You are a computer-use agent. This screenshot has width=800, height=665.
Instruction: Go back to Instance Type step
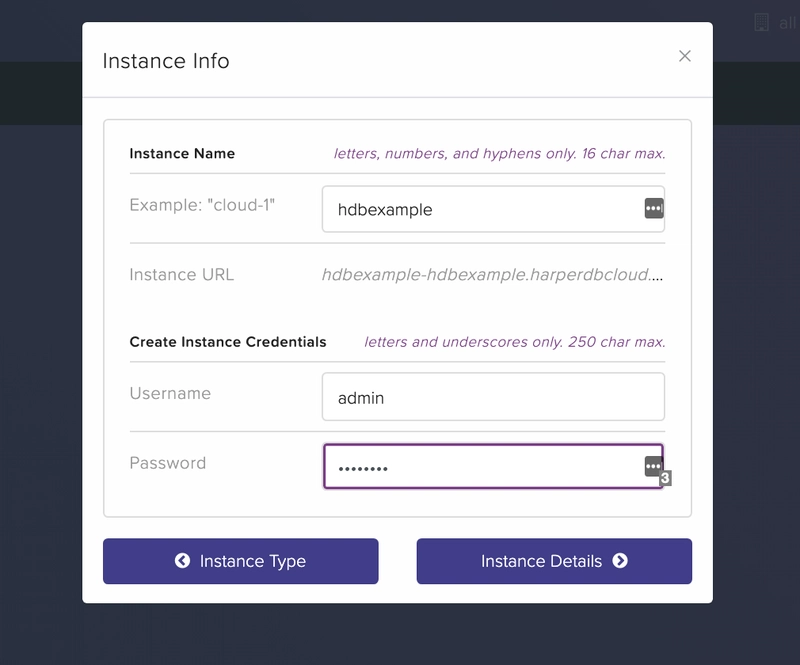[241, 561]
